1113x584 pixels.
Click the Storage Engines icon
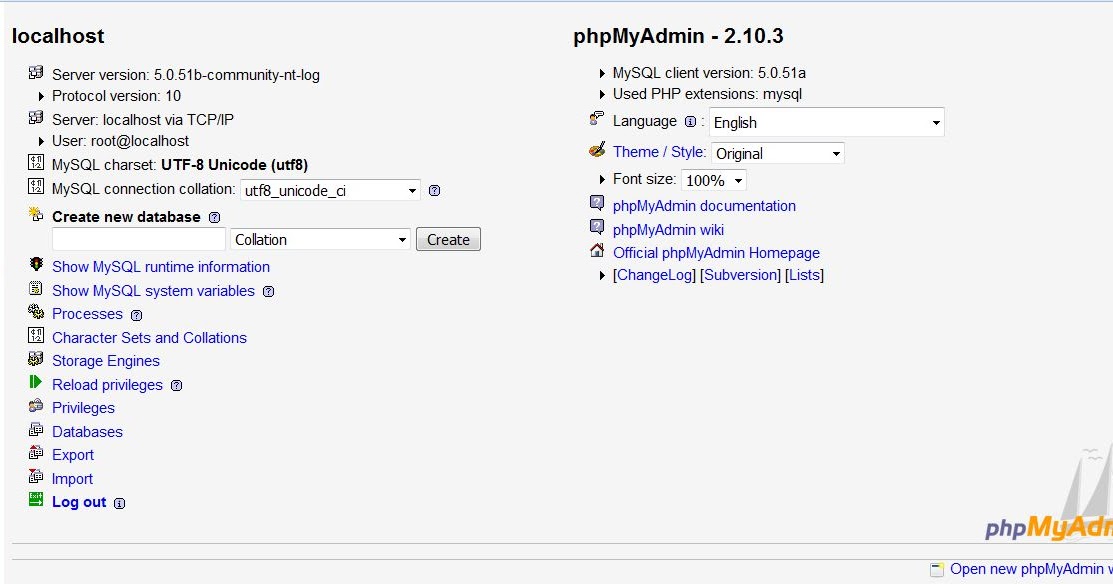[35, 359]
